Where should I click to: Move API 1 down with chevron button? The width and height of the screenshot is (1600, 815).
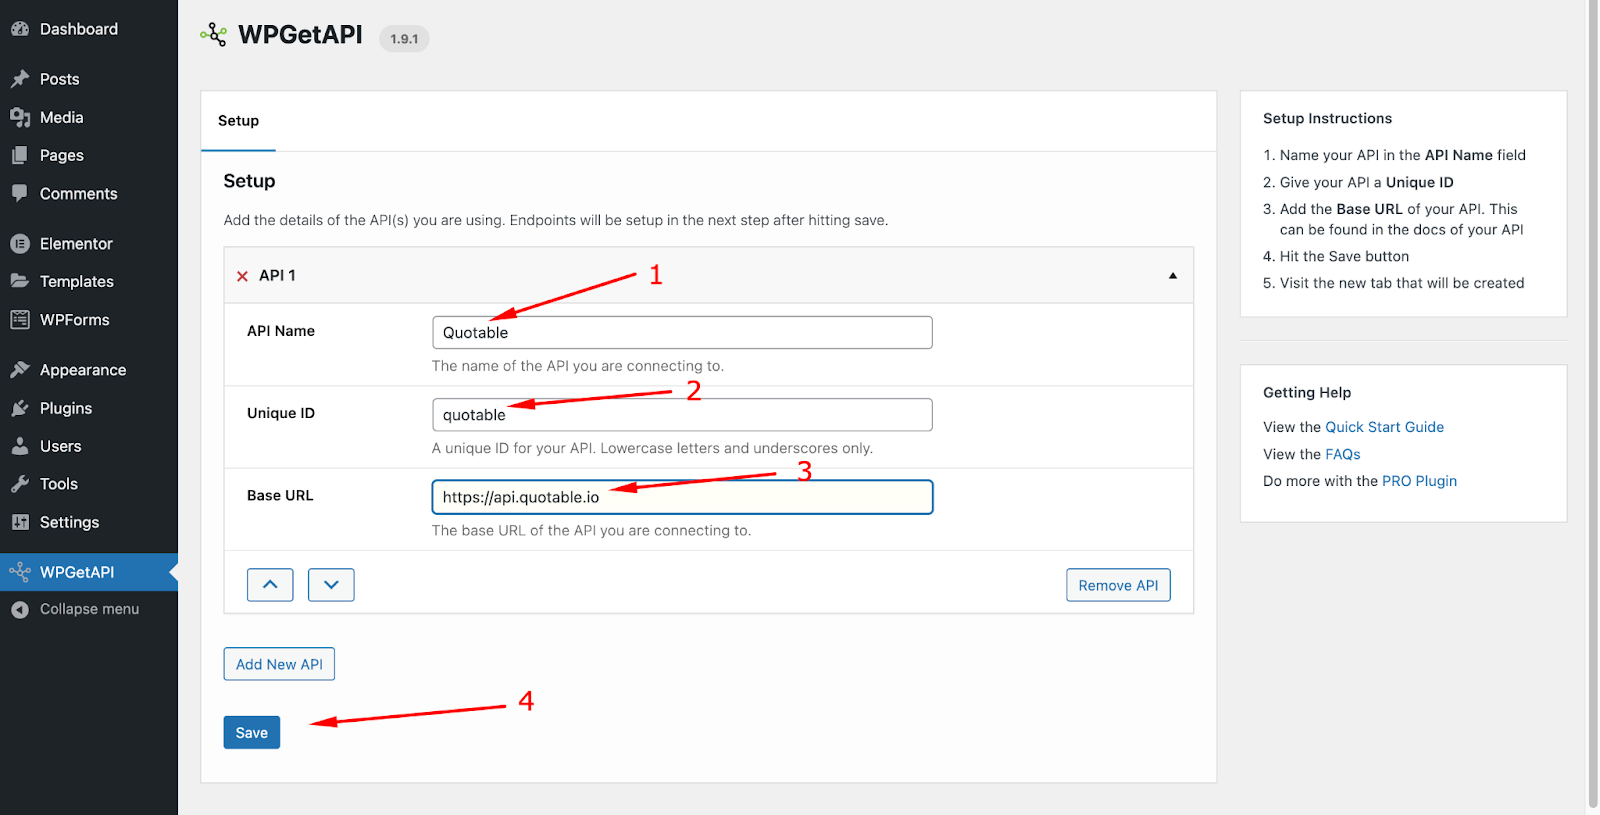coord(331,585)
